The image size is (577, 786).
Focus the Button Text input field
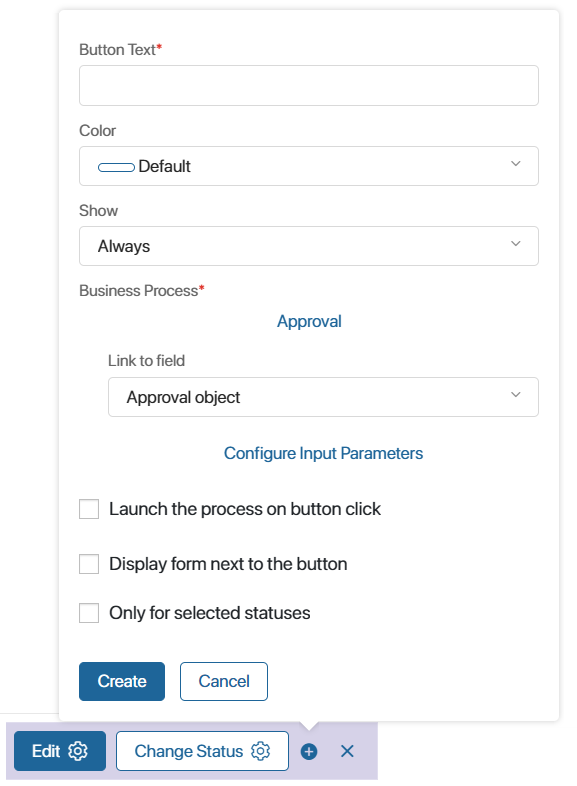[309, 85]
